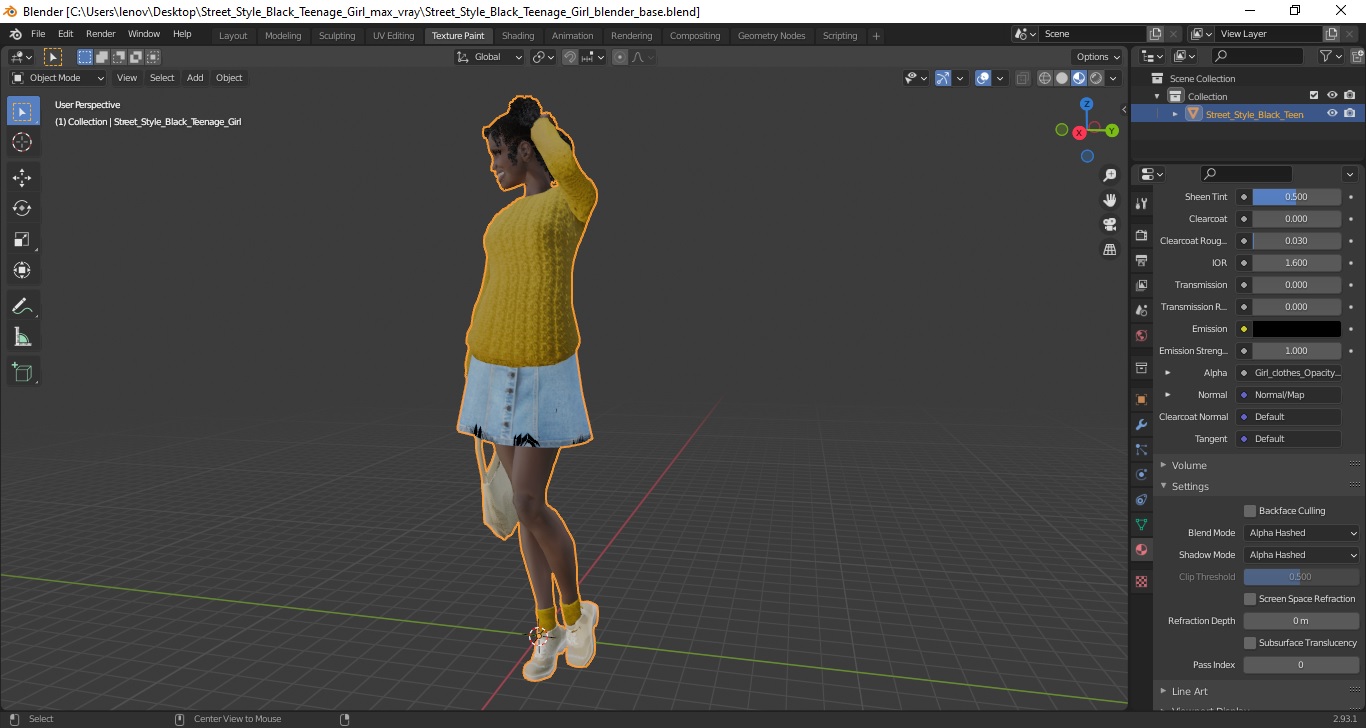This screenshot has height=728, width=1366.
Task: Click the pan view hand icon
Action: coord(1109,200)
